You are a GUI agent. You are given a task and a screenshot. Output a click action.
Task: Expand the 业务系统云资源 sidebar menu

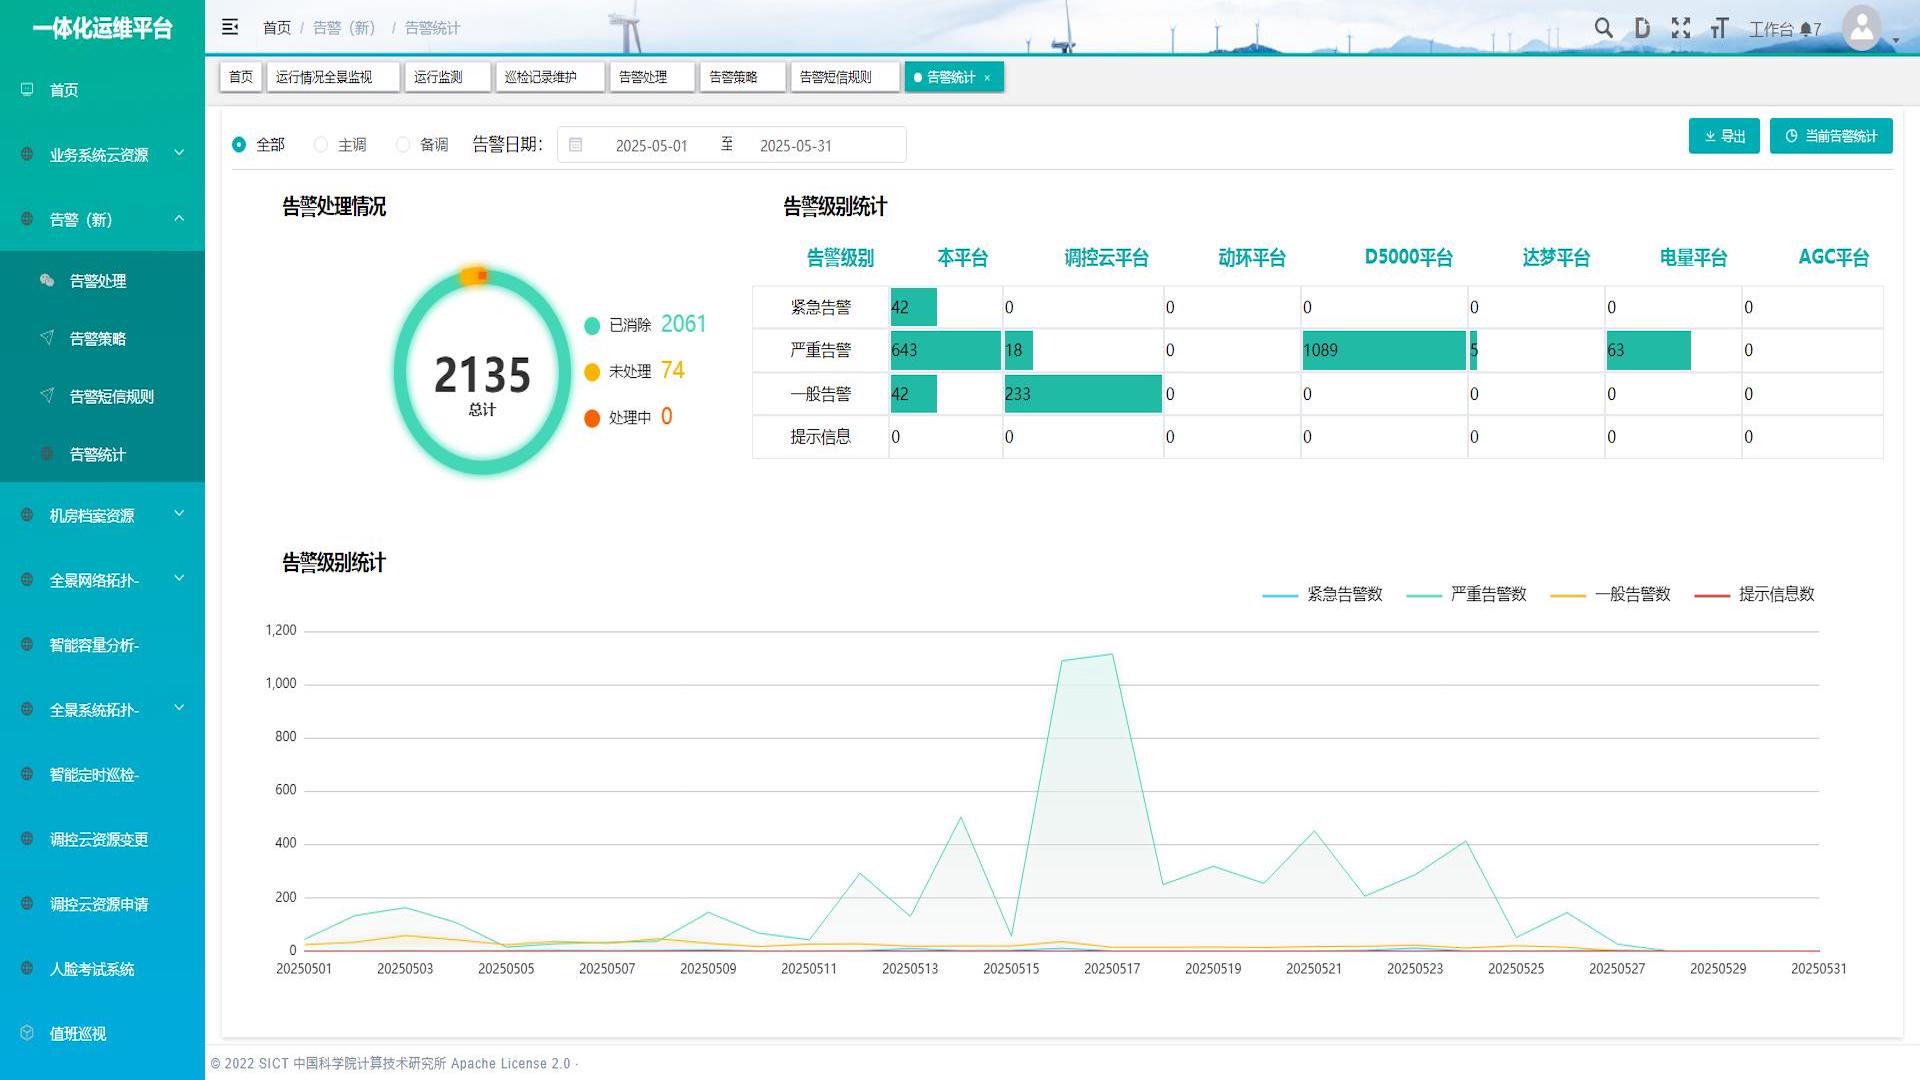[x=100, y=154]
